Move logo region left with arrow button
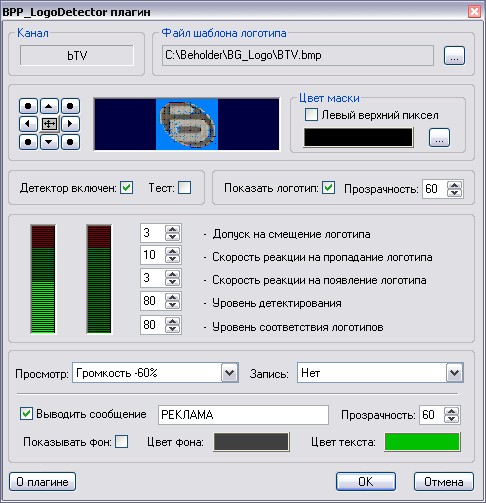This screenshot has width=486, height=503. (x=28, y=124)
